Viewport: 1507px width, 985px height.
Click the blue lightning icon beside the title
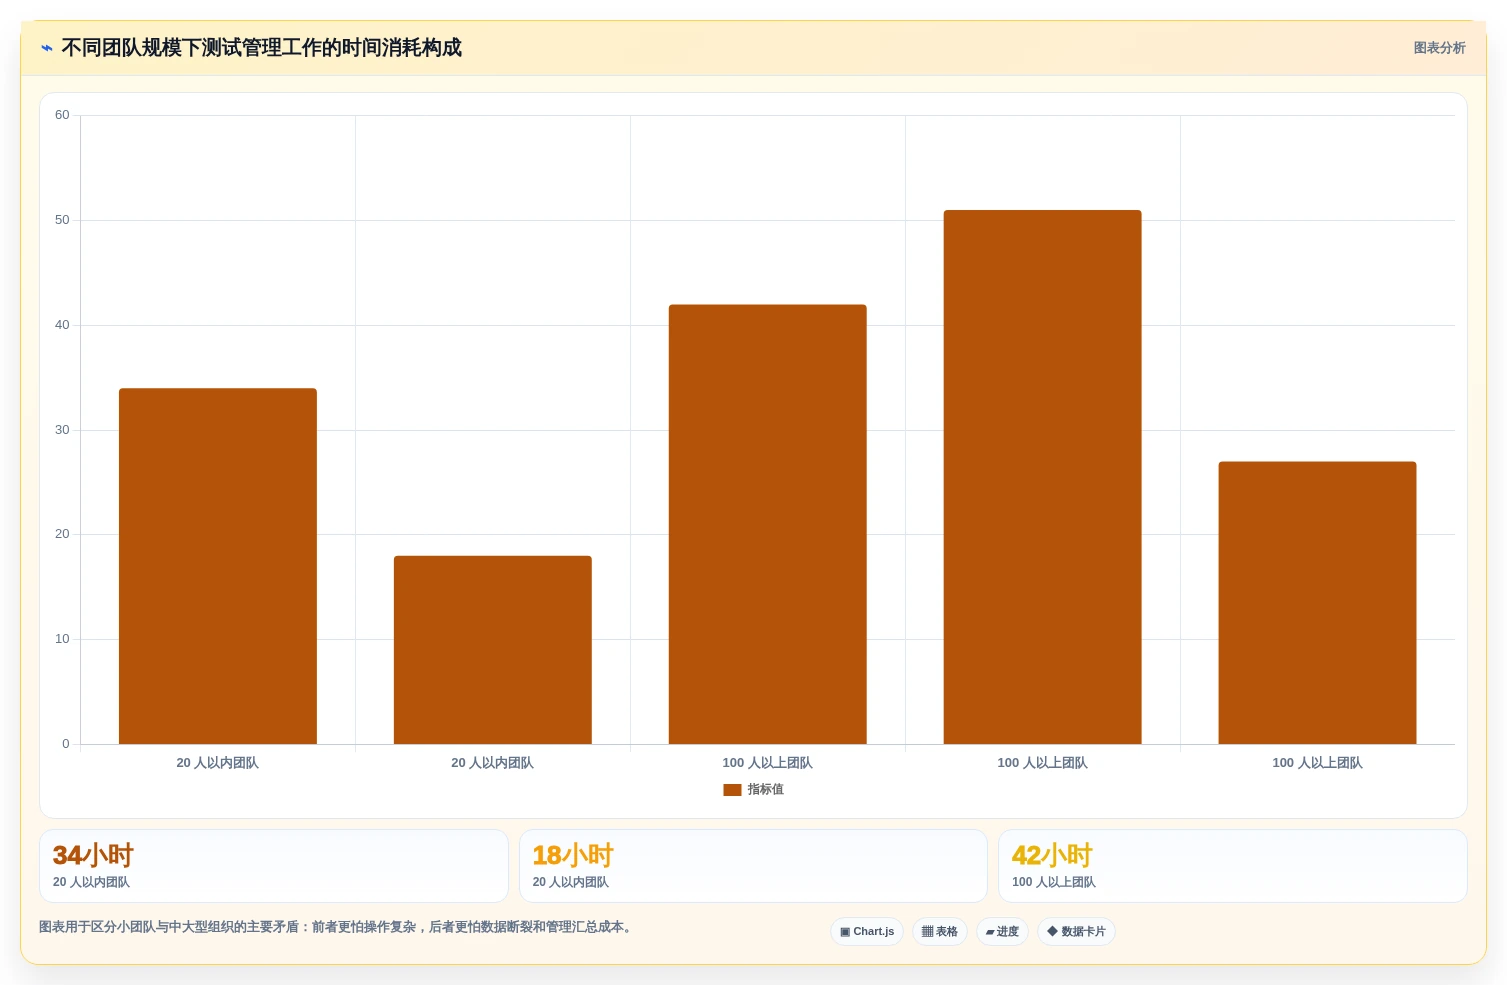coord(47,48)
